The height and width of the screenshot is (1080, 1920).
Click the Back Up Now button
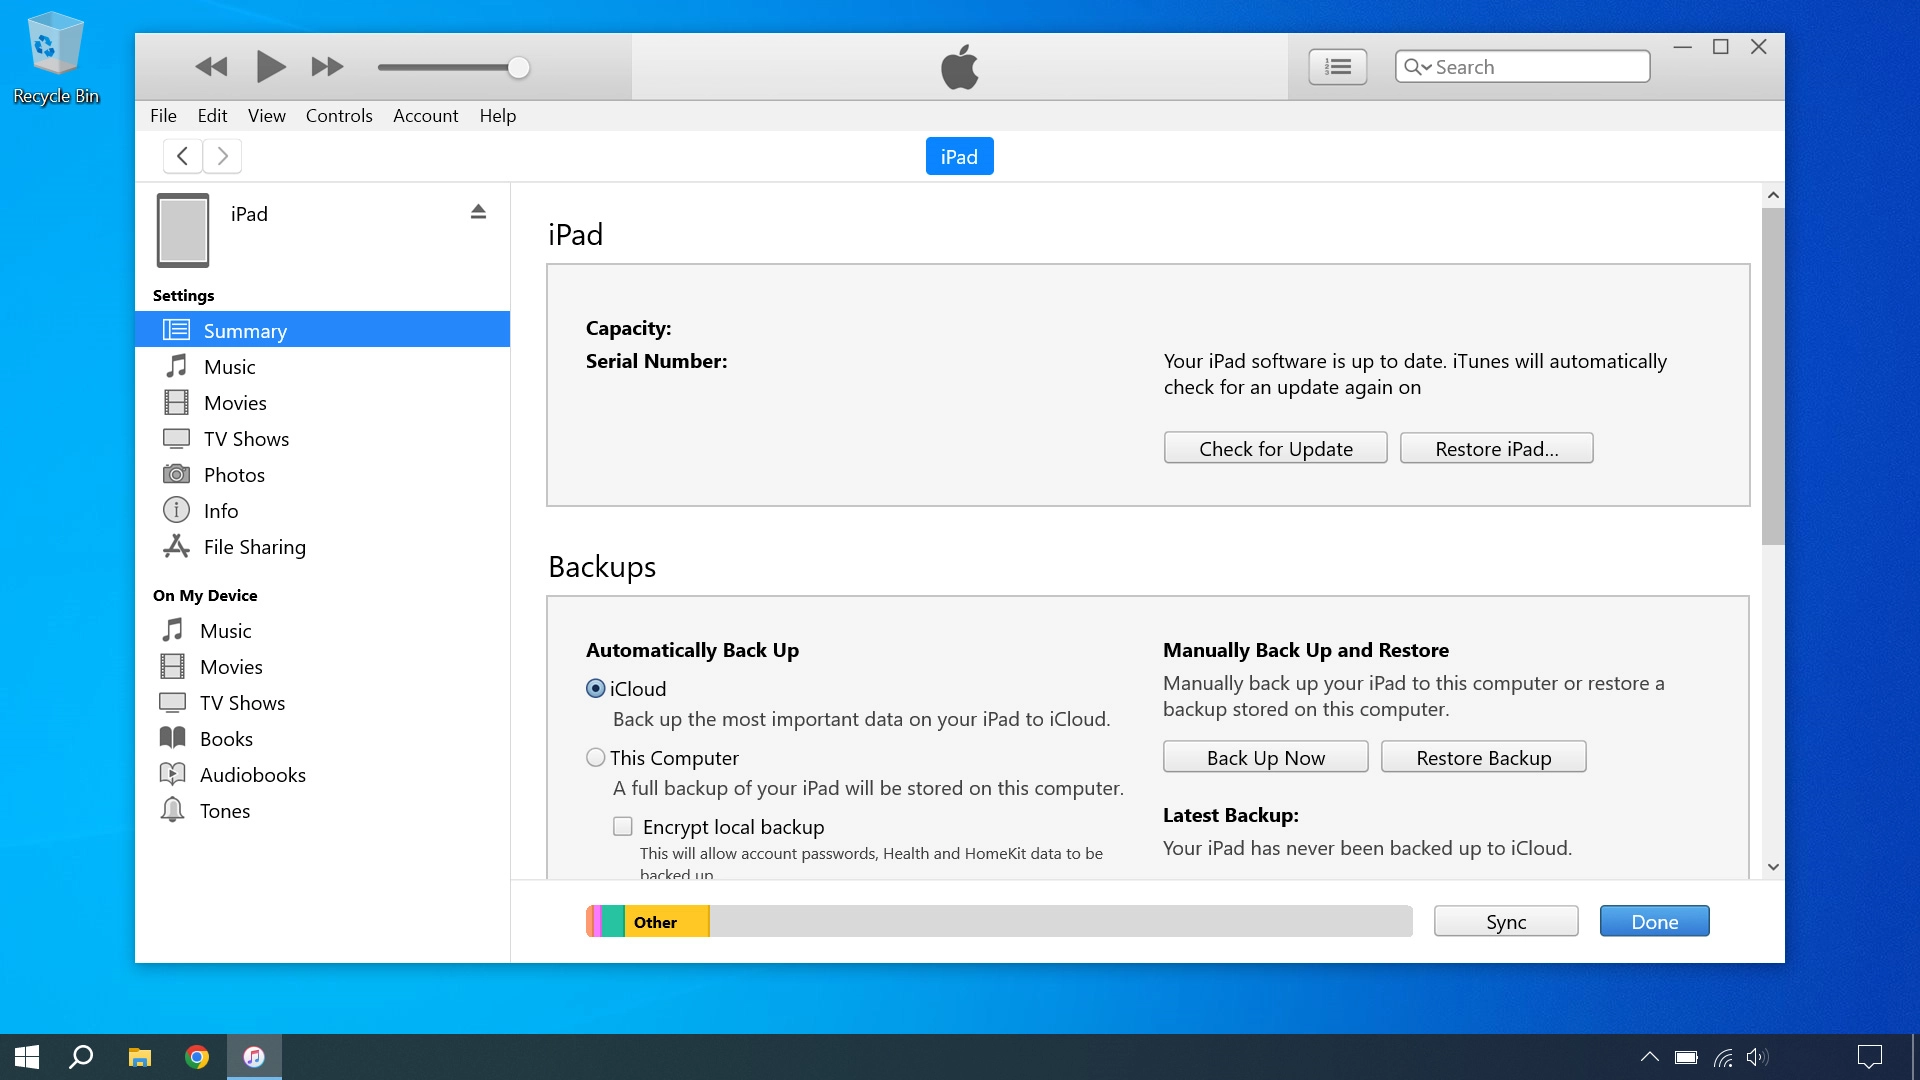click(x=1265, y=758)
